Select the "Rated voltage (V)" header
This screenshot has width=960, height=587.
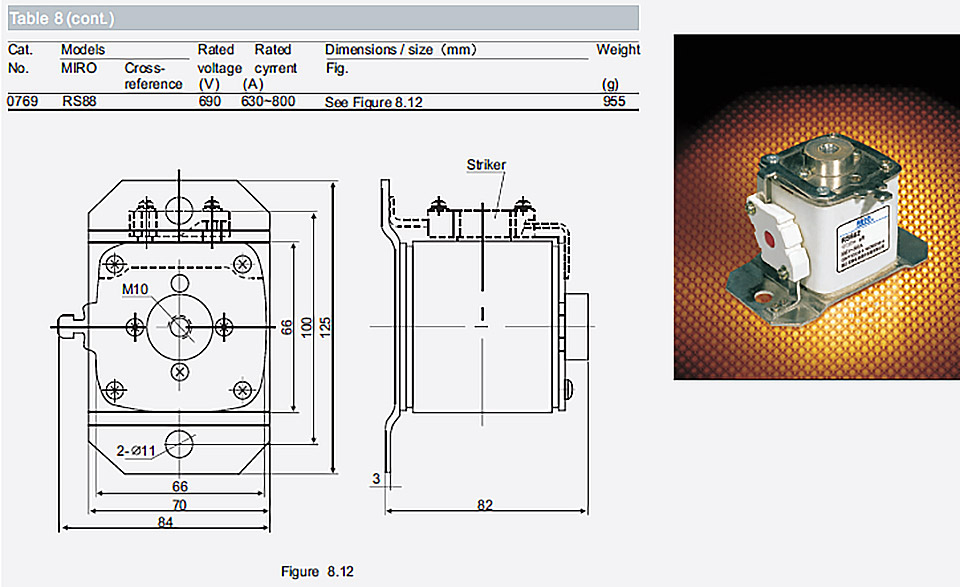tap(219, 67)
